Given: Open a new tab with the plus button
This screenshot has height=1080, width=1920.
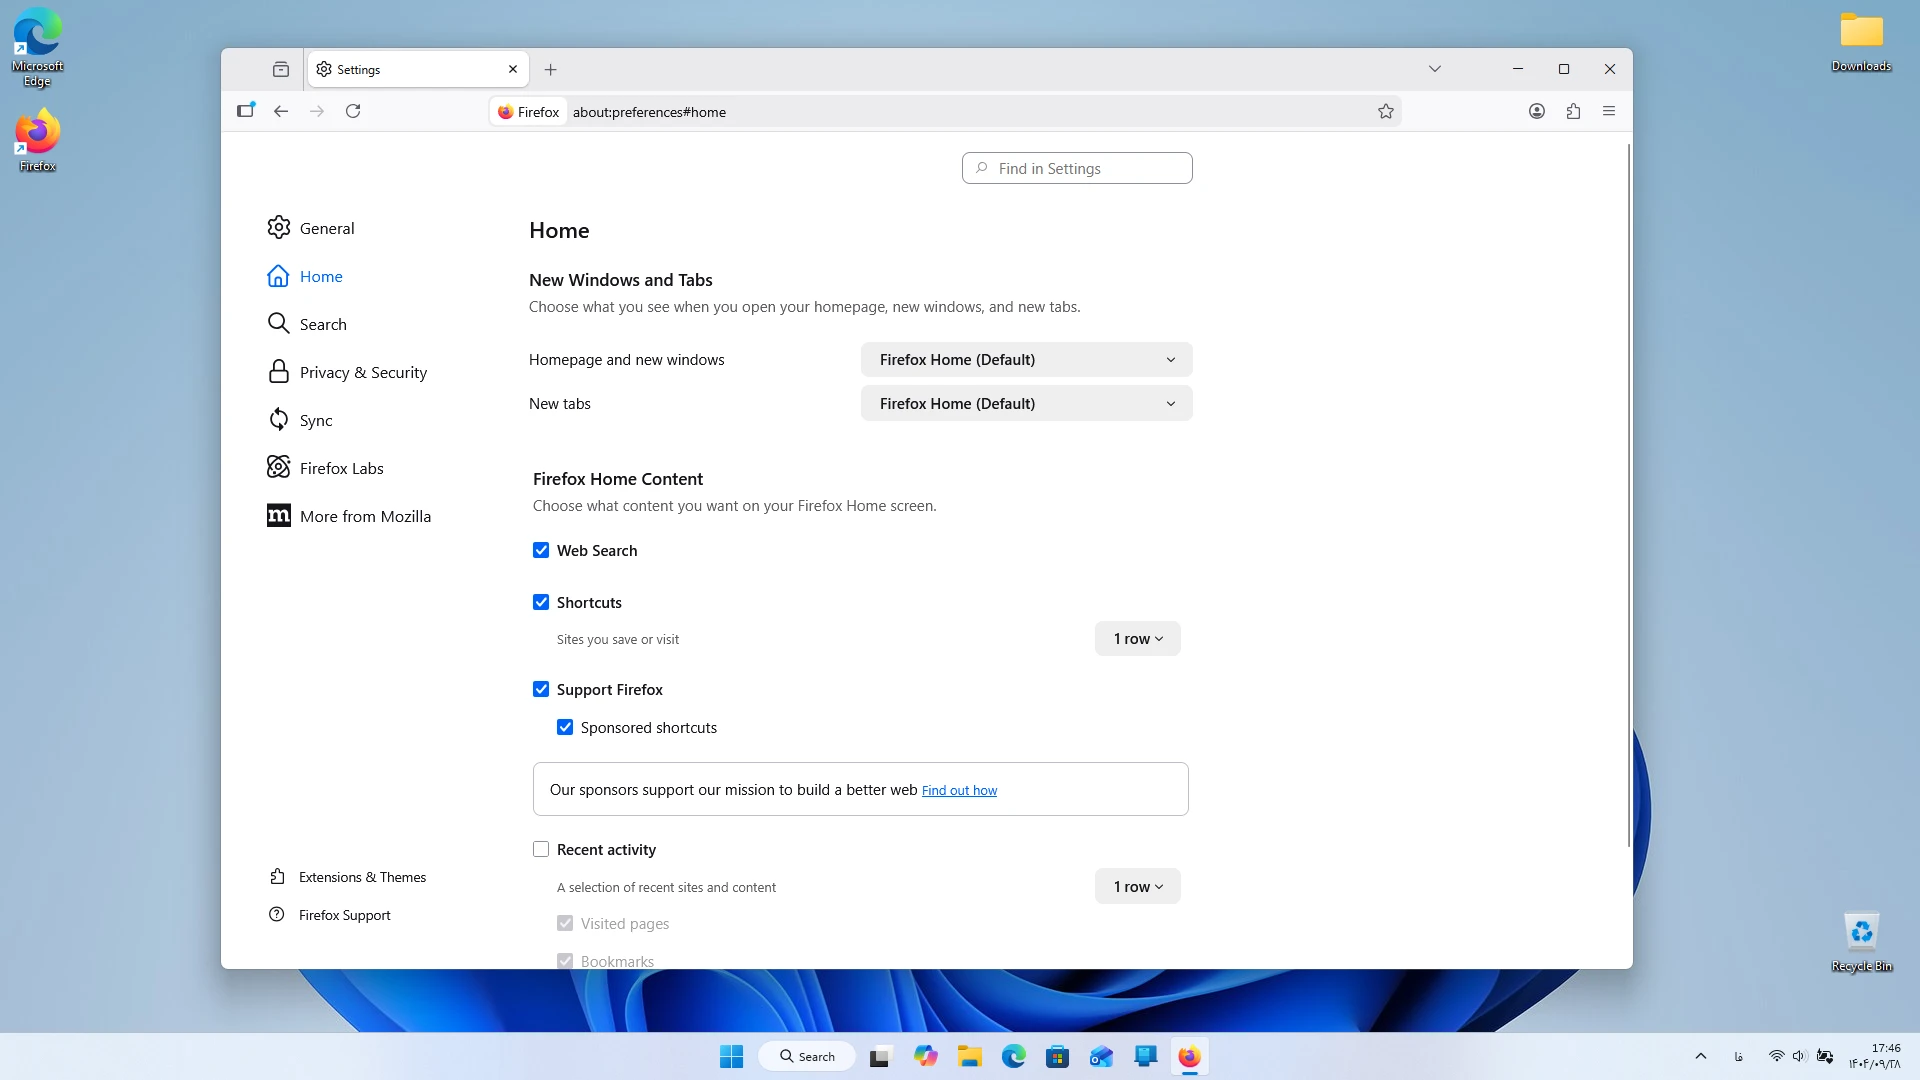Looking at the screenshot, I should click(x=550, y=69).
